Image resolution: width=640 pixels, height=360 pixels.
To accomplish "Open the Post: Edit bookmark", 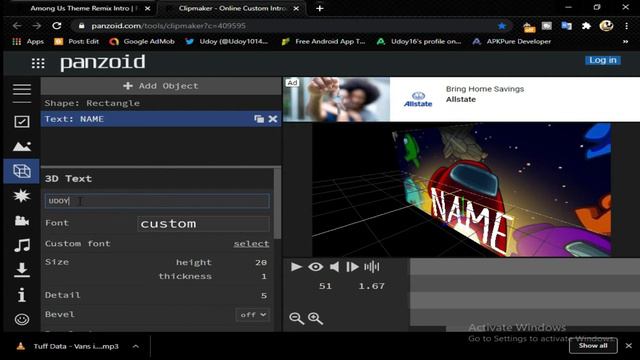I will (x=77, y=41).
